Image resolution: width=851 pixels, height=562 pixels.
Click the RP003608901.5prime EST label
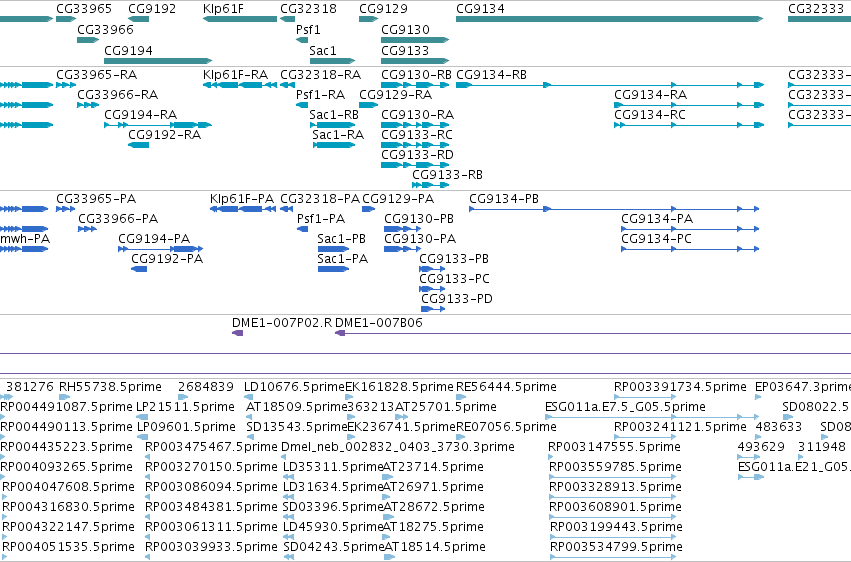point(615,507)
